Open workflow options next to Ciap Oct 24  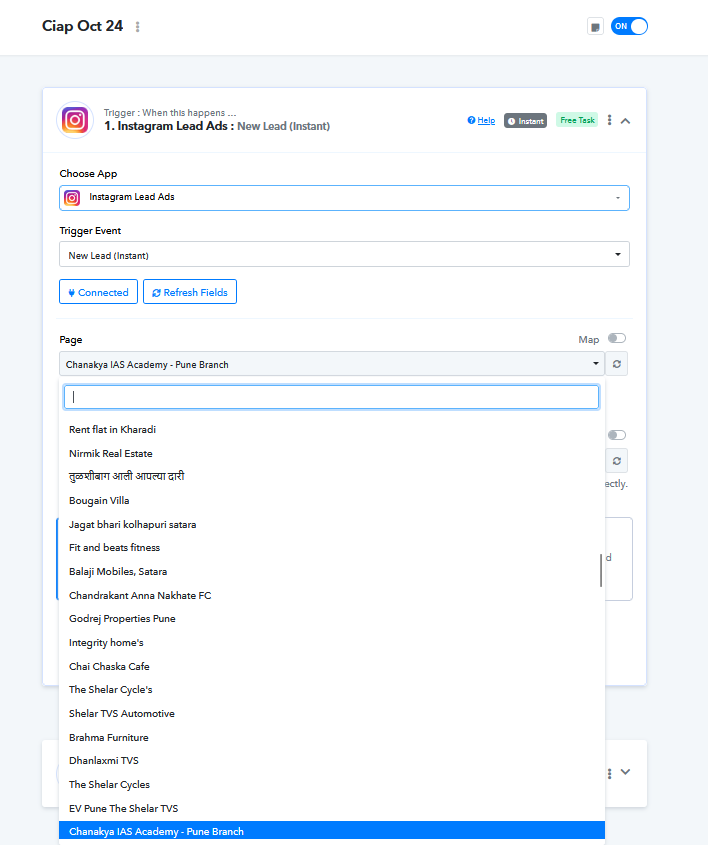(x=137, y=26)
